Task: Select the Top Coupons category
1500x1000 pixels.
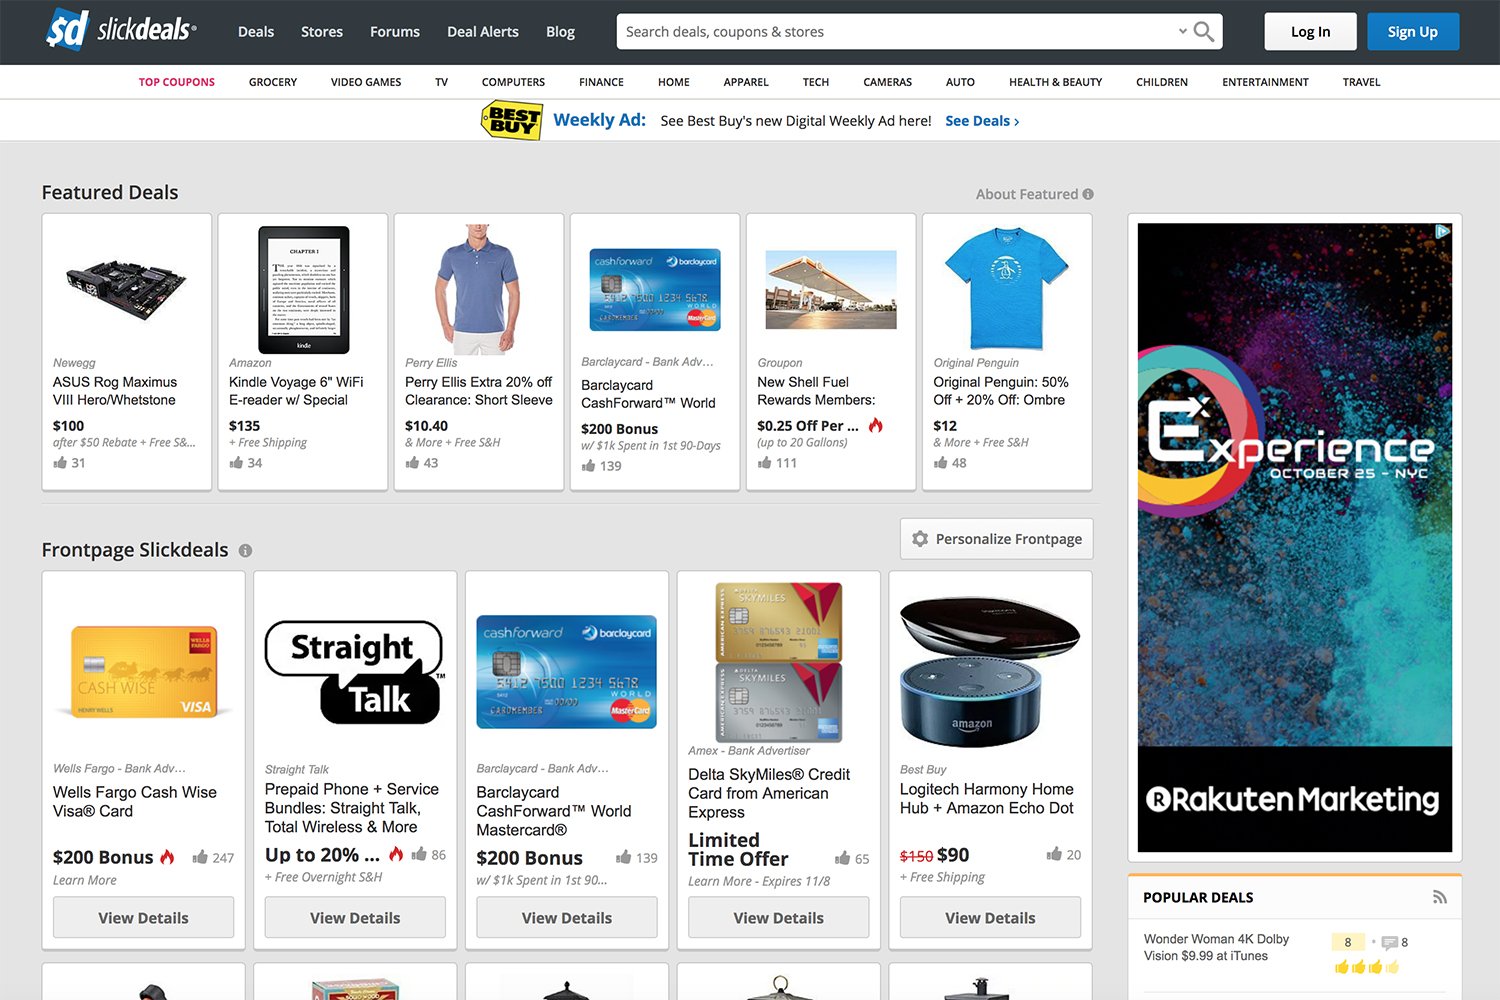Action: (x=177, y=82)
